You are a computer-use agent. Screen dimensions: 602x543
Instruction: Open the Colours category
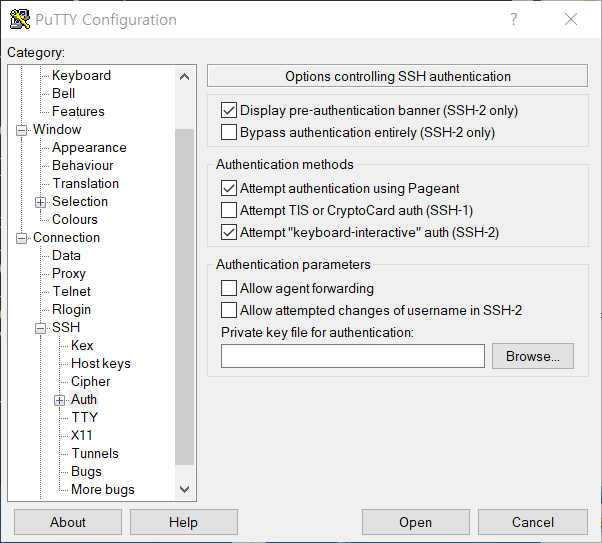(75, 219)
